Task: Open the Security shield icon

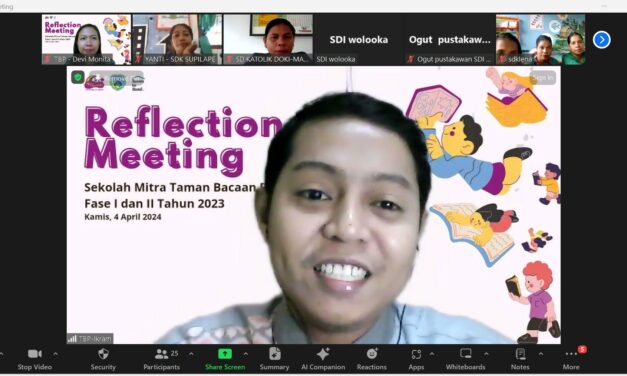Action: click(x=103, y=354)
